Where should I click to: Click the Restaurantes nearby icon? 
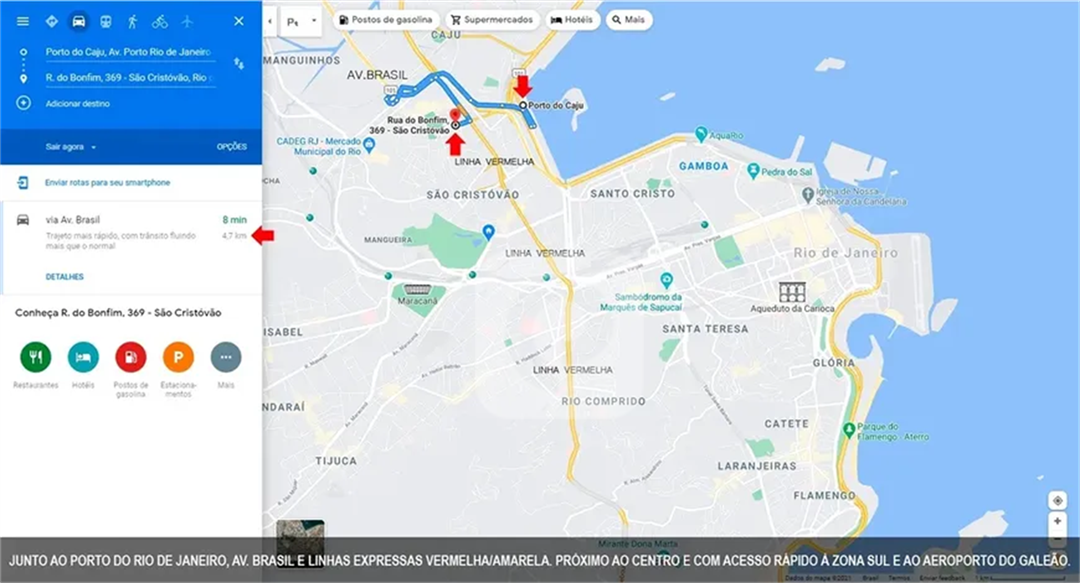click(35, 357)
